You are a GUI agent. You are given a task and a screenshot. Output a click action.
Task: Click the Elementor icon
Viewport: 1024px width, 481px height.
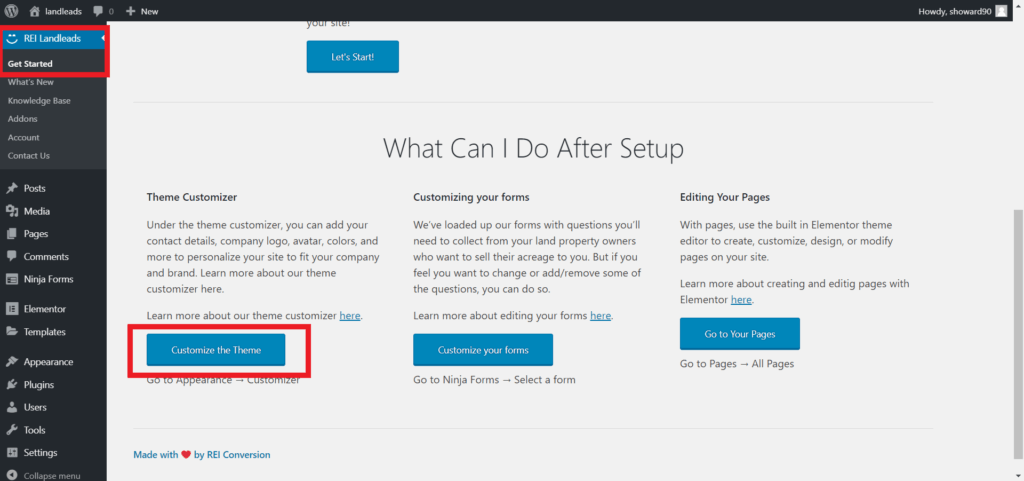(x=12, y=309)
